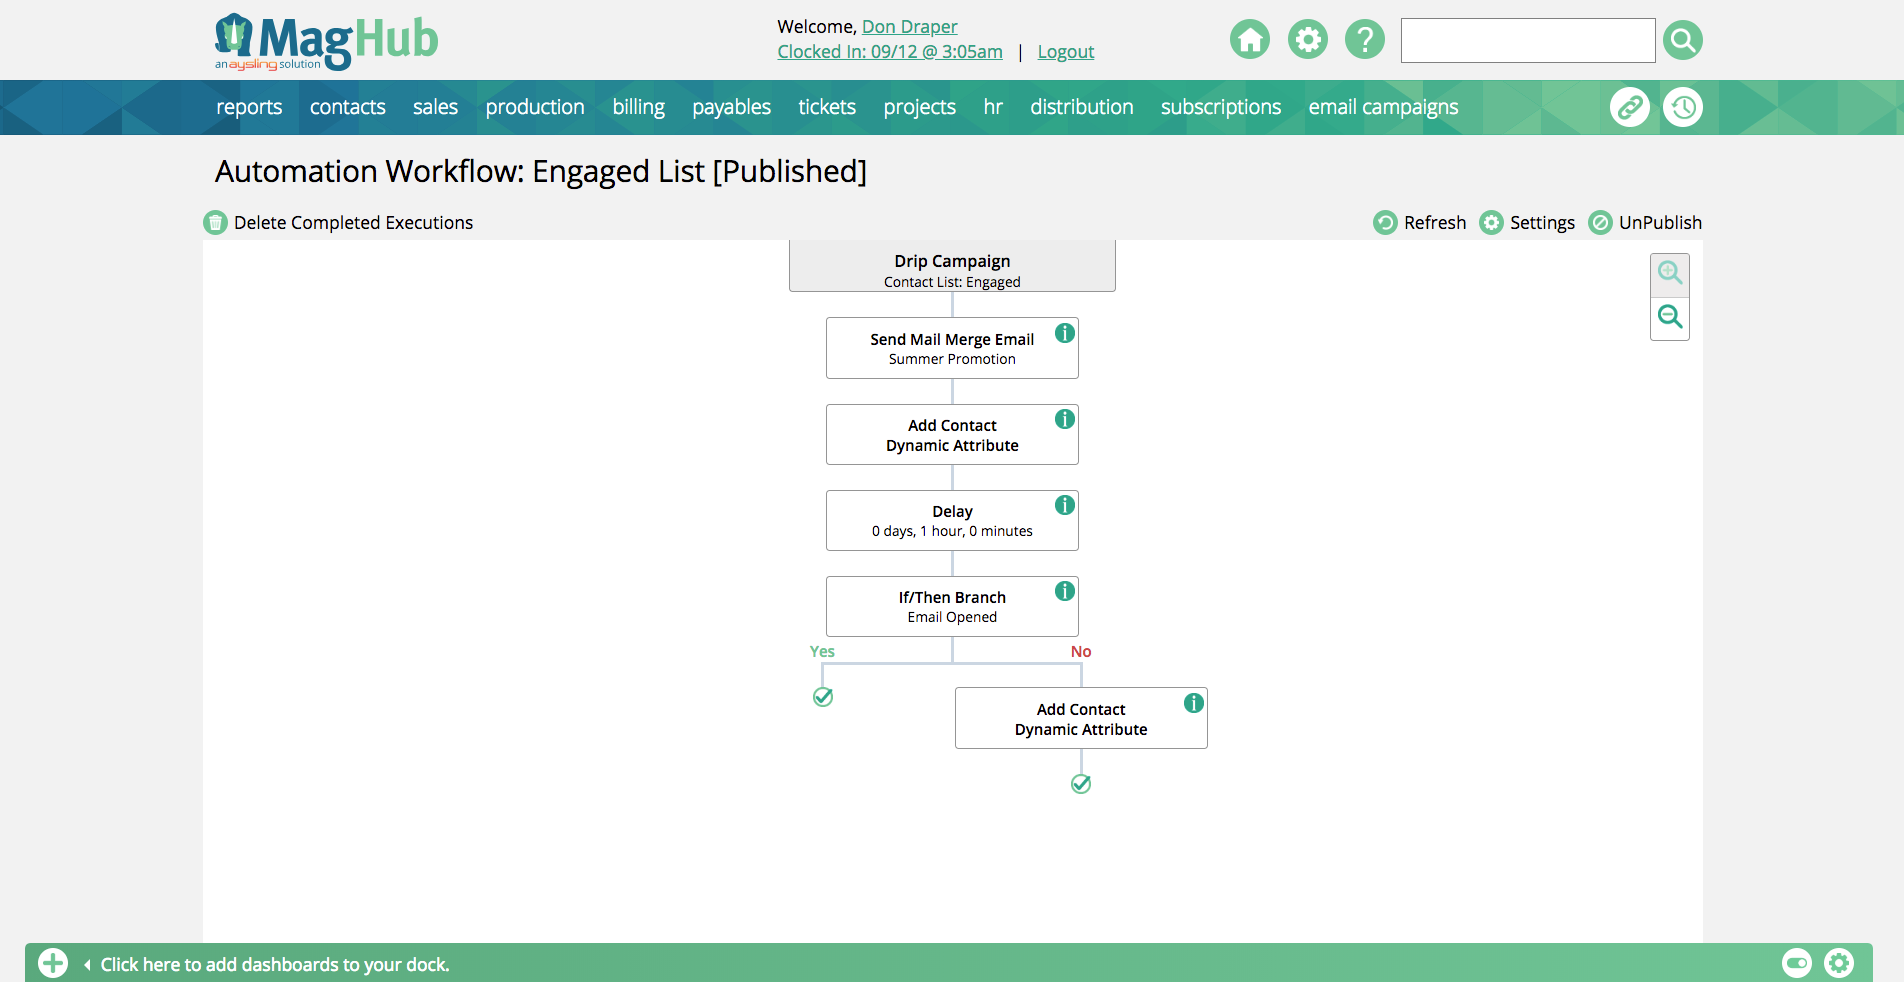This screenshot has width=1904, height=982.
Task: Open the tickets menu
Action: coord(827,107)
